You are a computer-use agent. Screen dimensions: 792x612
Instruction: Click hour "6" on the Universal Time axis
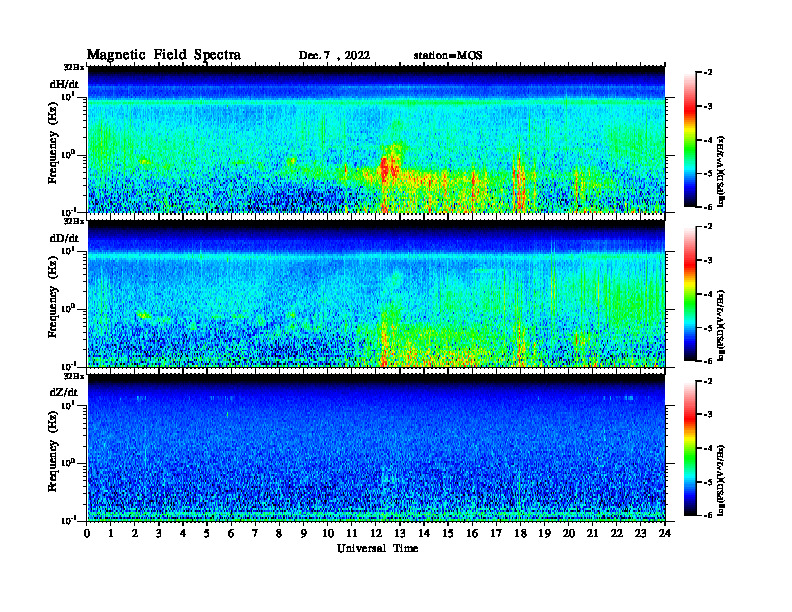click(x=231, y=533)
